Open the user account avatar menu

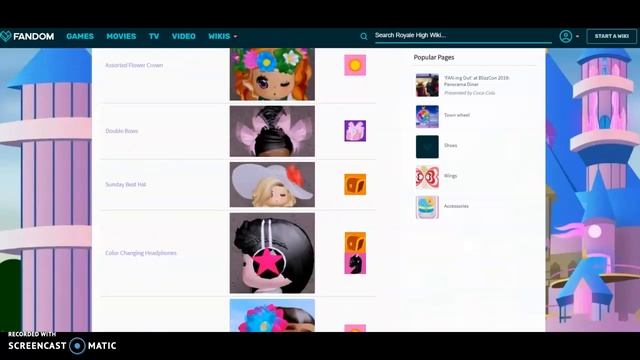coord(566,36)
